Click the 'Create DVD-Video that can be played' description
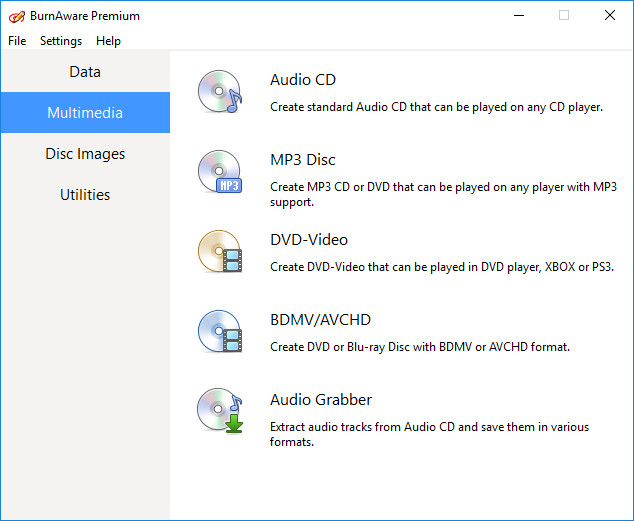This screenshot has height=521, width=634. point(442,267)
